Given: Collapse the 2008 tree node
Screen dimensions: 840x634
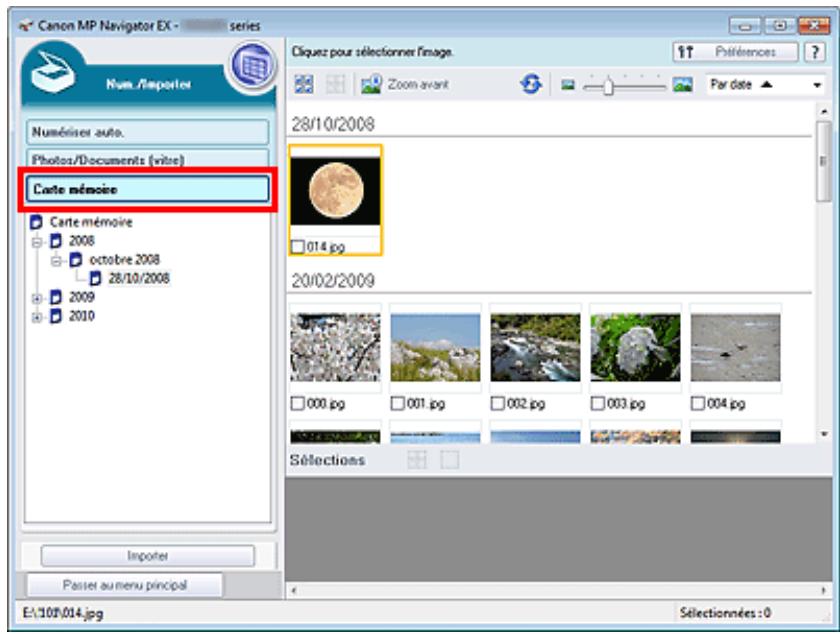Looking at the screenshot, I should [x=36, y=242].
